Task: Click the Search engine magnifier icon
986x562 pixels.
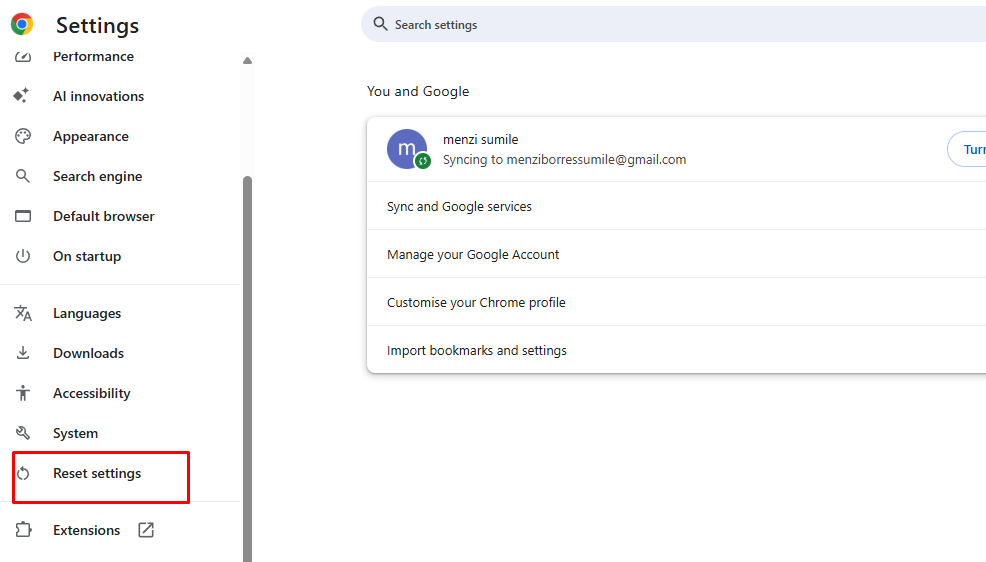Action: pos(22,176)
